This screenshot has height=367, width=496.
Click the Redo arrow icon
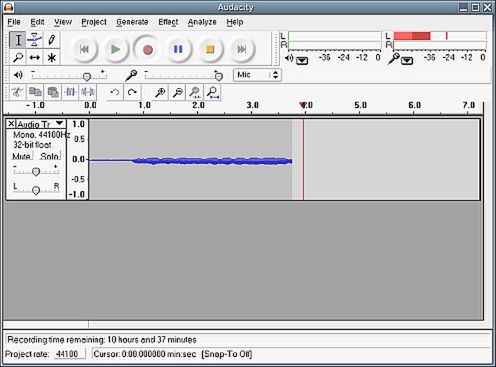pos(132,92)
